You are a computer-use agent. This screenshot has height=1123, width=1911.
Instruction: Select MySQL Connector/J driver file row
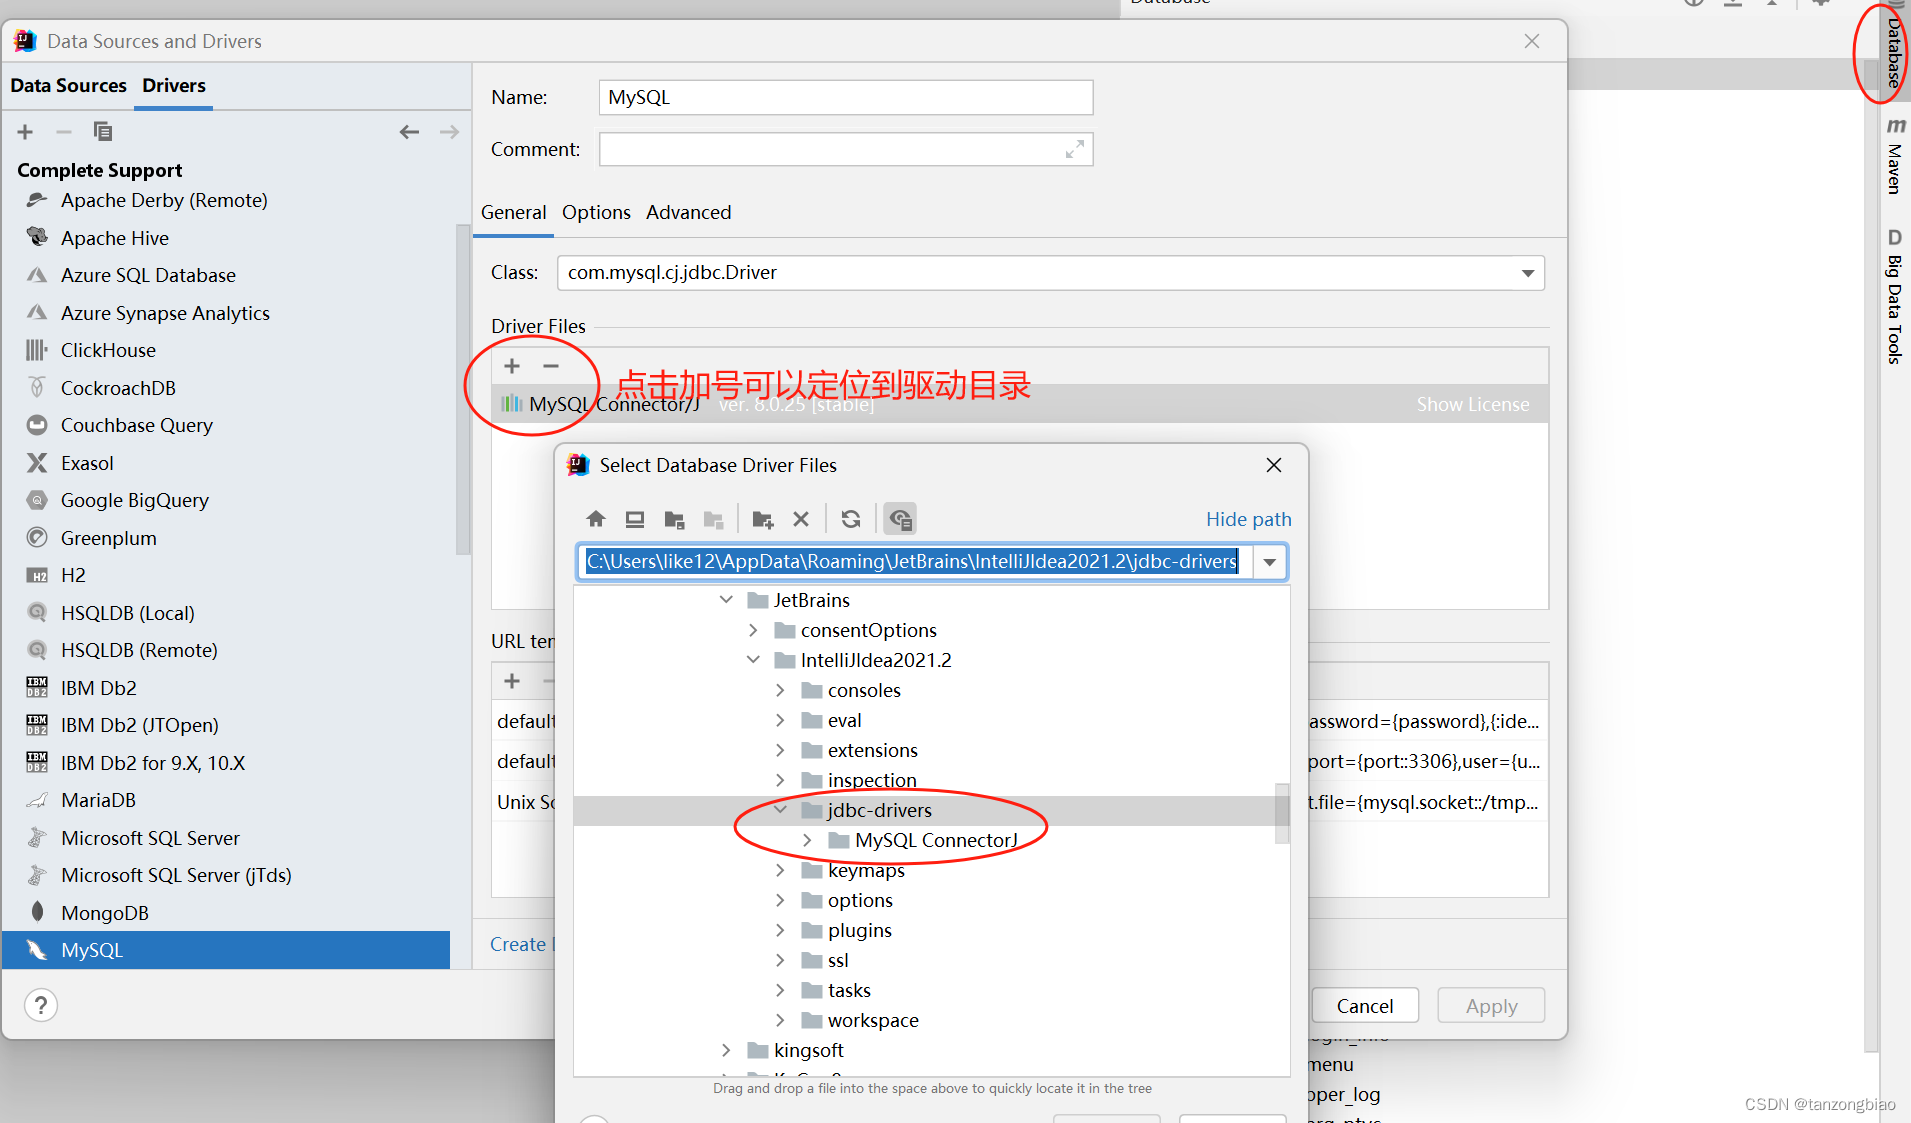point(1020,404)
